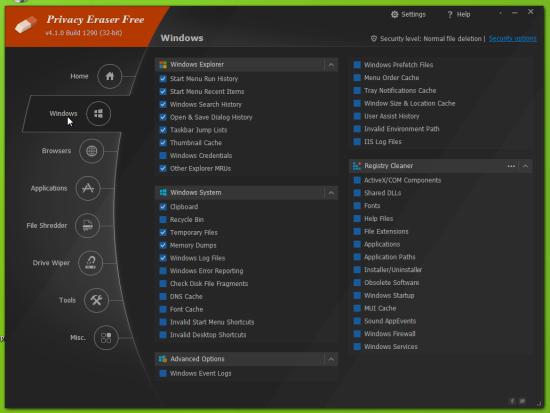550x413 pixels.
Task: Collapse the Registry Cleaner section chevron
Action: tap(525, 166)
